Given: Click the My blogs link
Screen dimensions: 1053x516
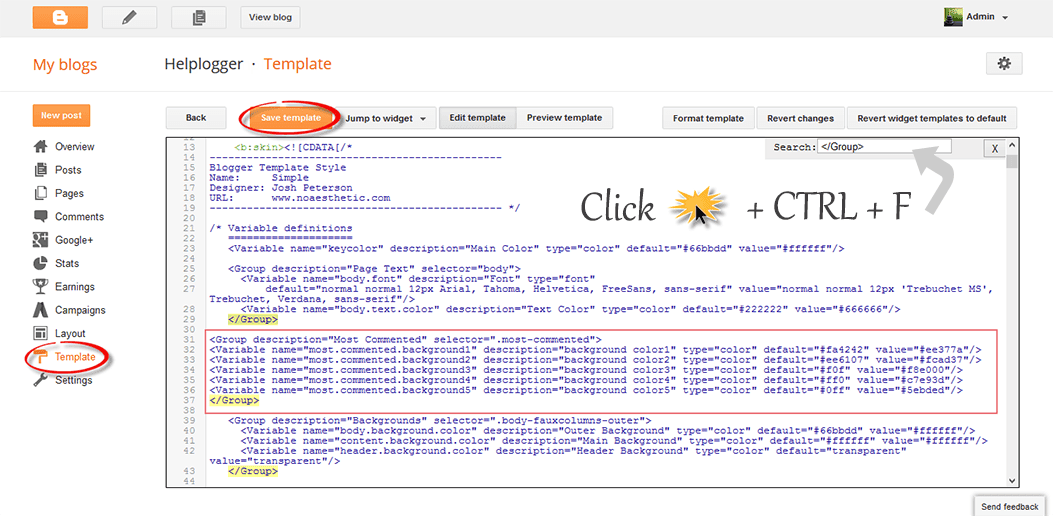Looking at the screenshot, I should [65, 64].
